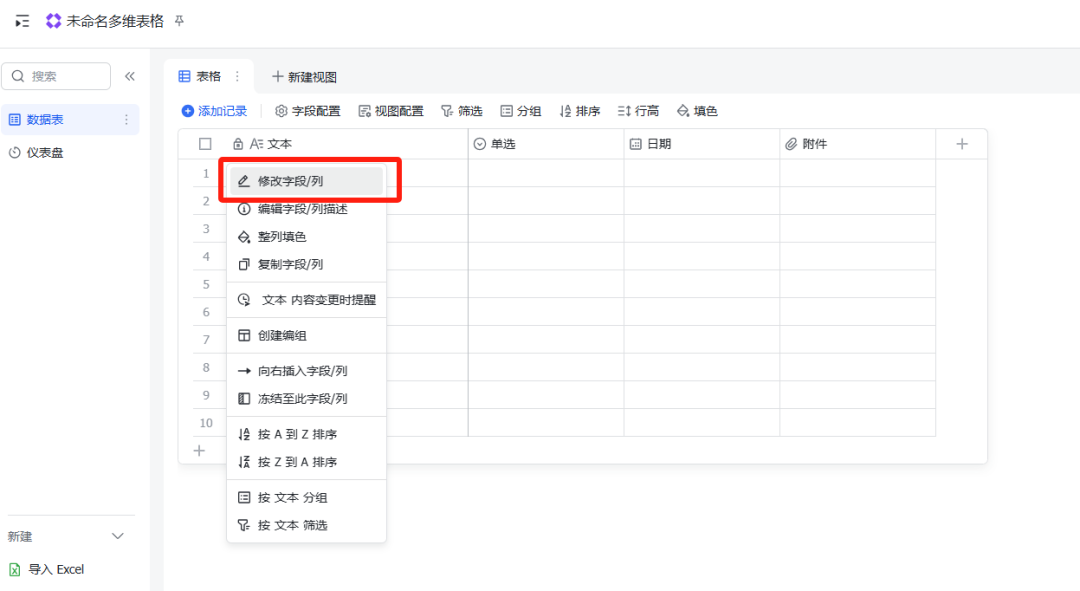The height and width of the screenshot is (591, 1080).
Task: Open 字段配置 field settings
Action: tap(307, 111)
